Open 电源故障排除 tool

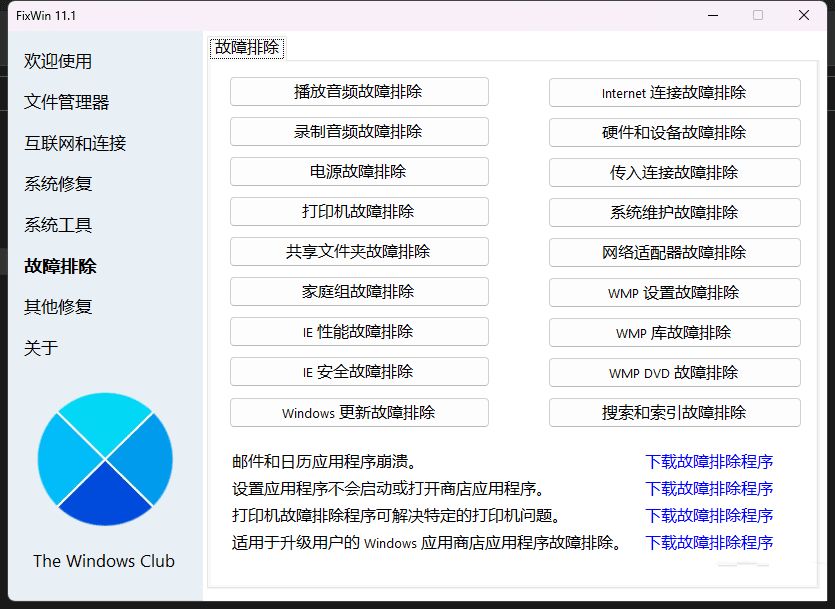[359, 171]
